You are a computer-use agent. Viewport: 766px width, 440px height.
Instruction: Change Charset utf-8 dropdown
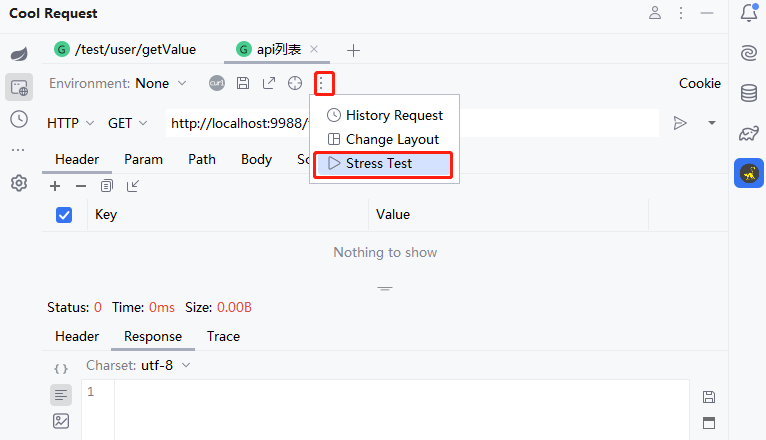165,365
